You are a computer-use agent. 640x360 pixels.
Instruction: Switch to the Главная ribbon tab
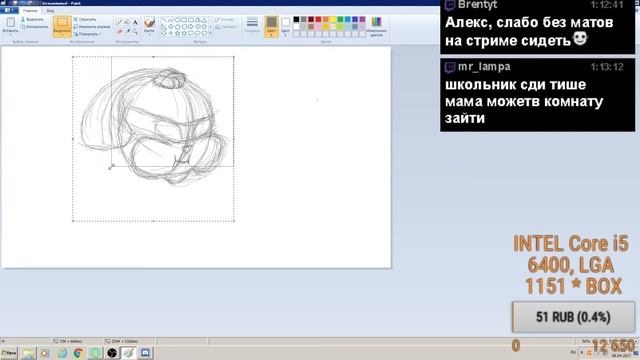click(x=30, y=11)
